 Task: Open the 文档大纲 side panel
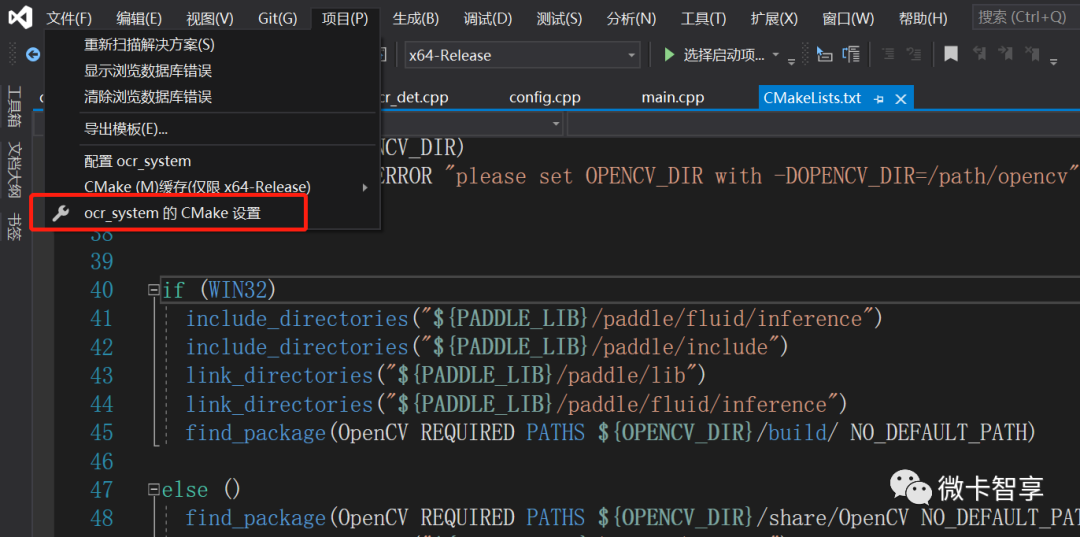15,170
